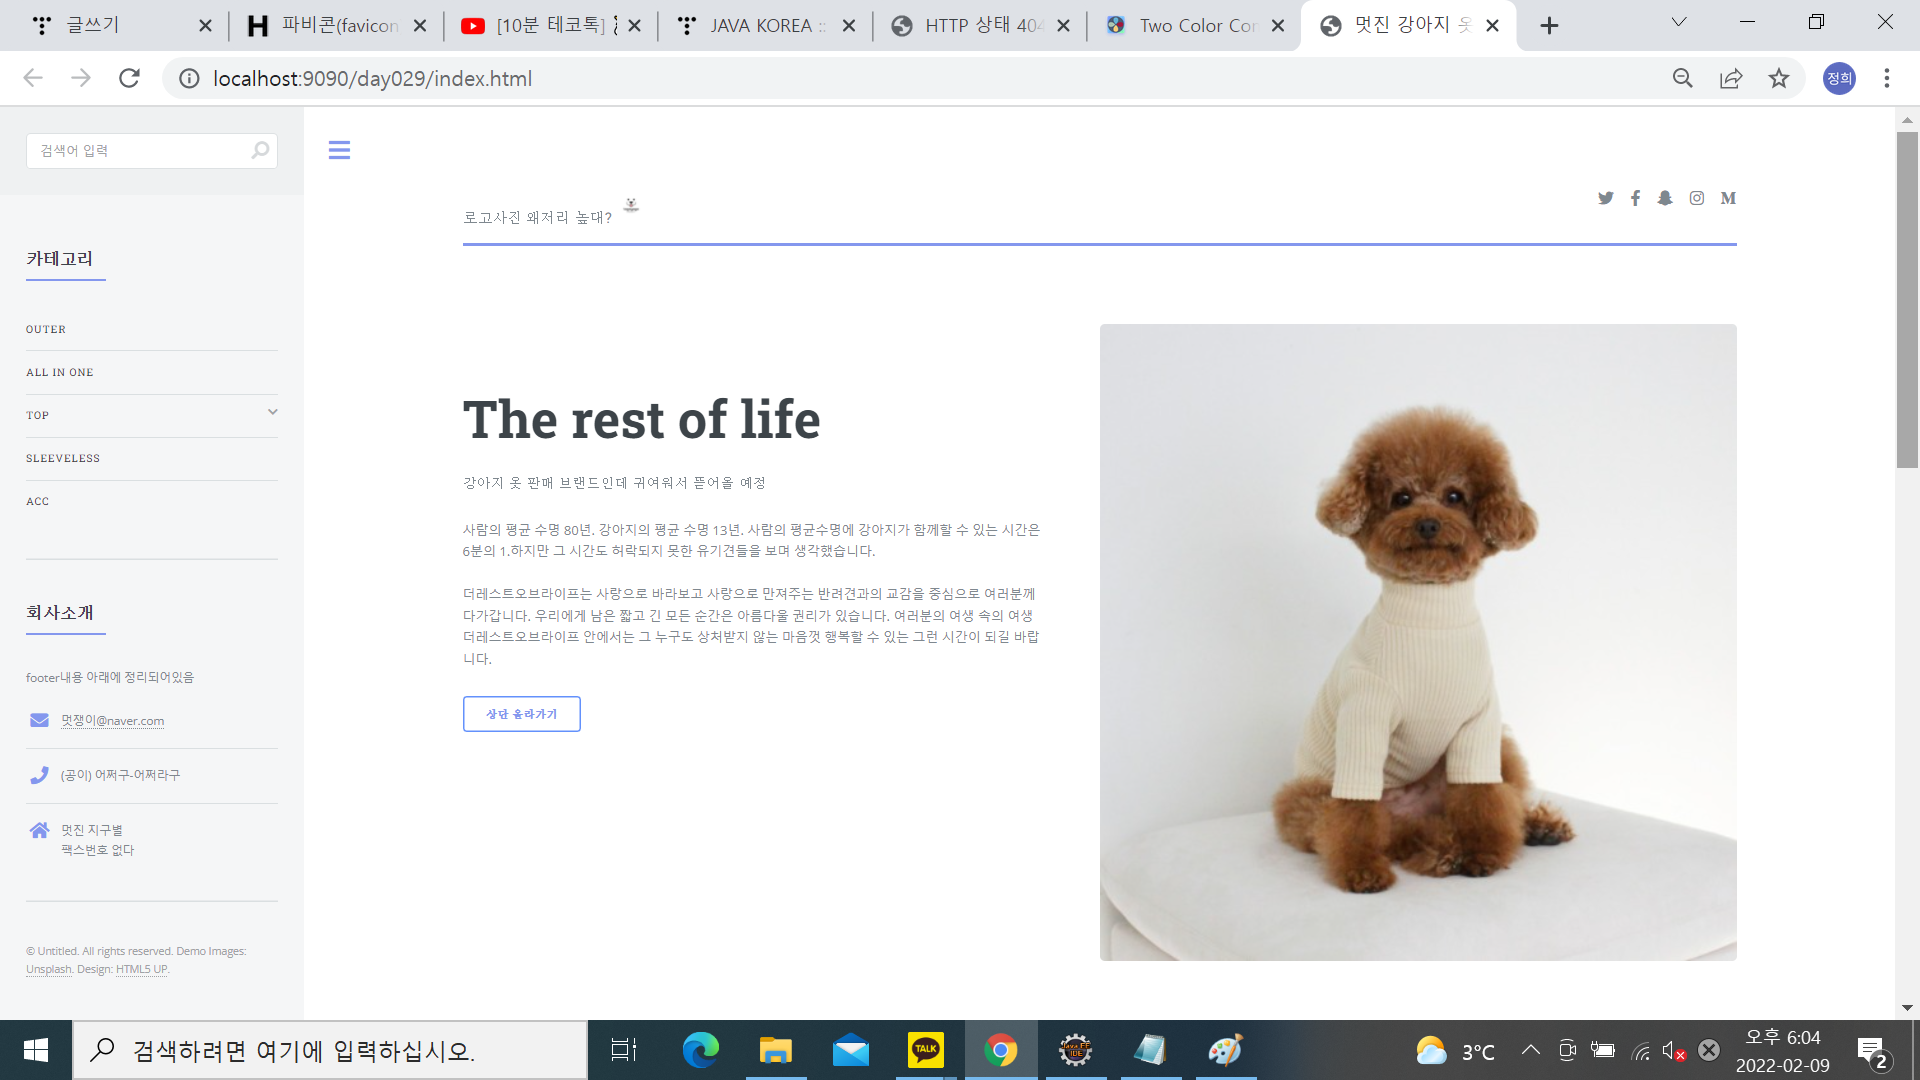Open the 멋쟁이@naver.com email link
Viewport: 1920px width, 1080px height.
tap(112, 721)
